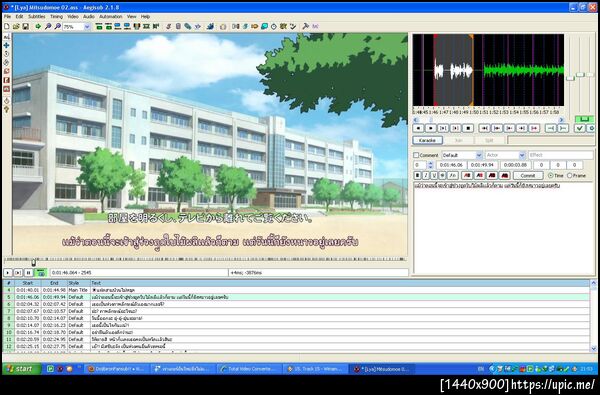Viewport: 600px width, 395px height.
Task: Select the Time radio button
Action: 550,175
